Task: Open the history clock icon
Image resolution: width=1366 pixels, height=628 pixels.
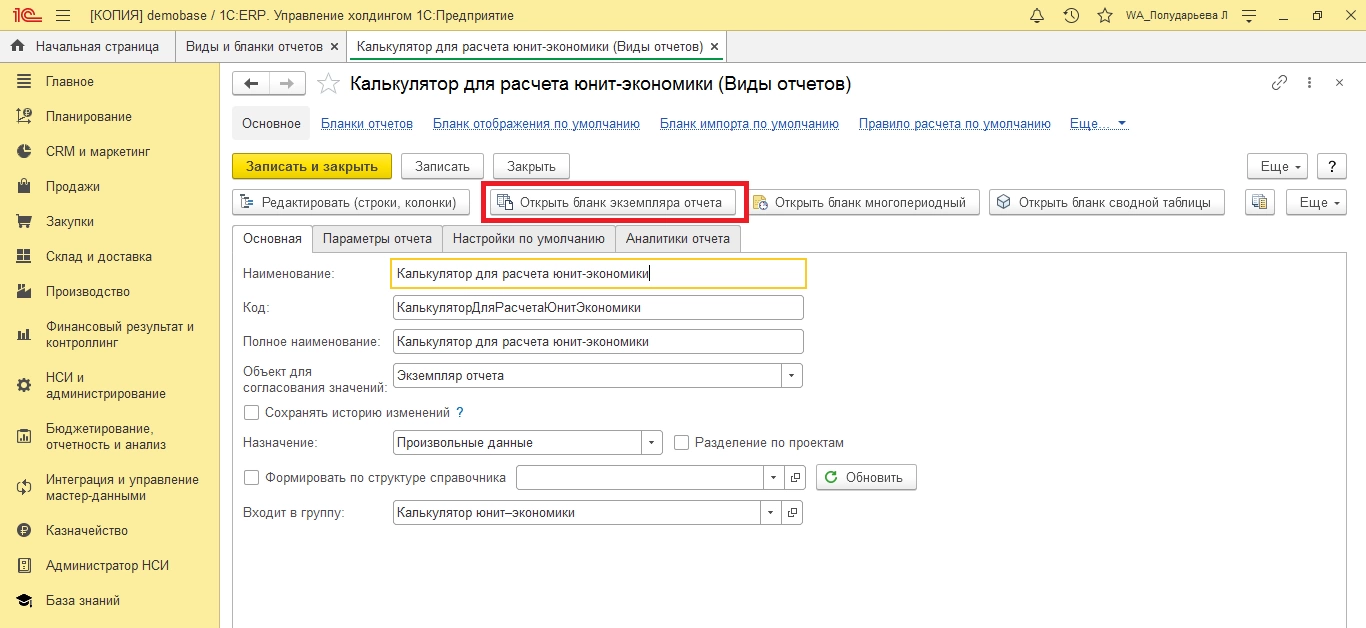Action: click(1071, 16)
